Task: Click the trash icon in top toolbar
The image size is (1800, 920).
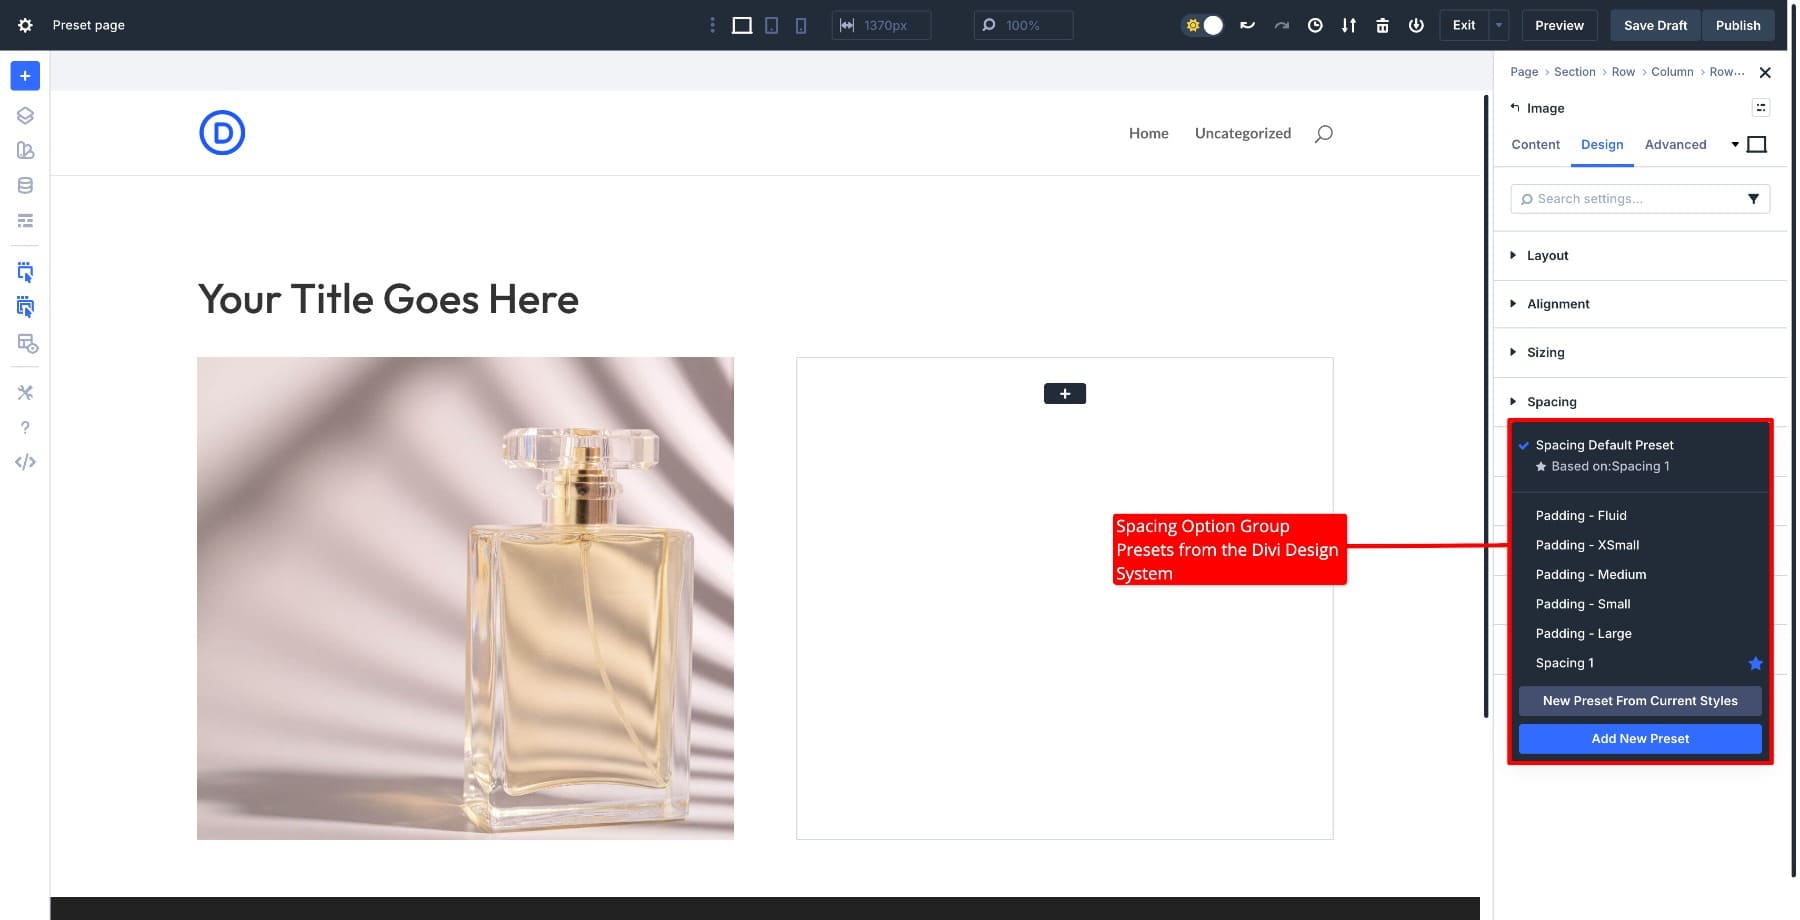Action: [x=1382, y=25]
